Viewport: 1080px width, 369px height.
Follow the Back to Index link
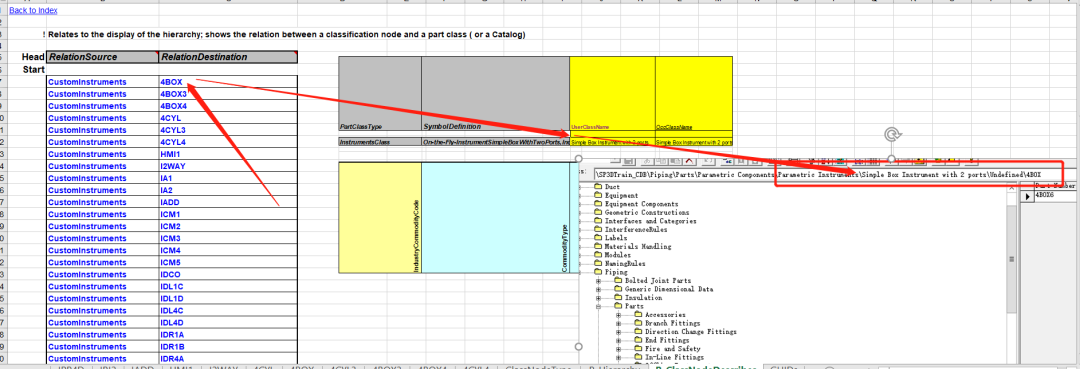point(33,10)
